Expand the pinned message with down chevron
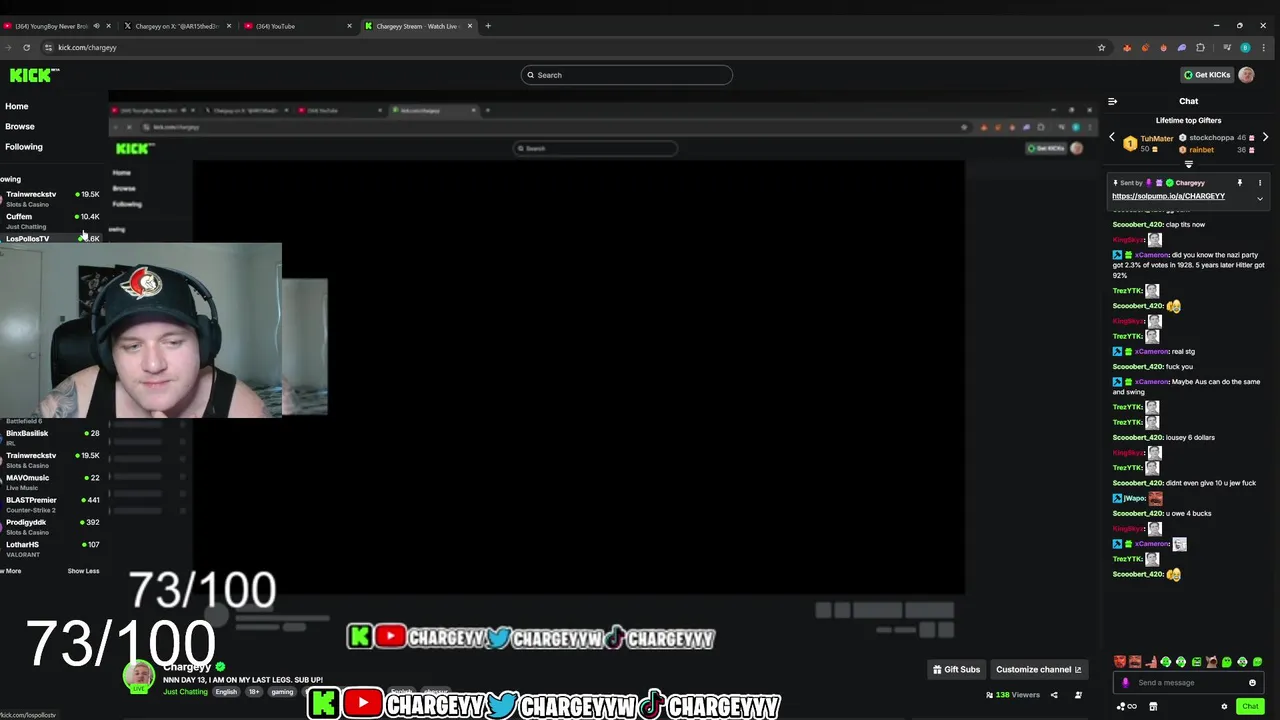This screenshot has width=1280, height=720. (x=1259, y=199)
